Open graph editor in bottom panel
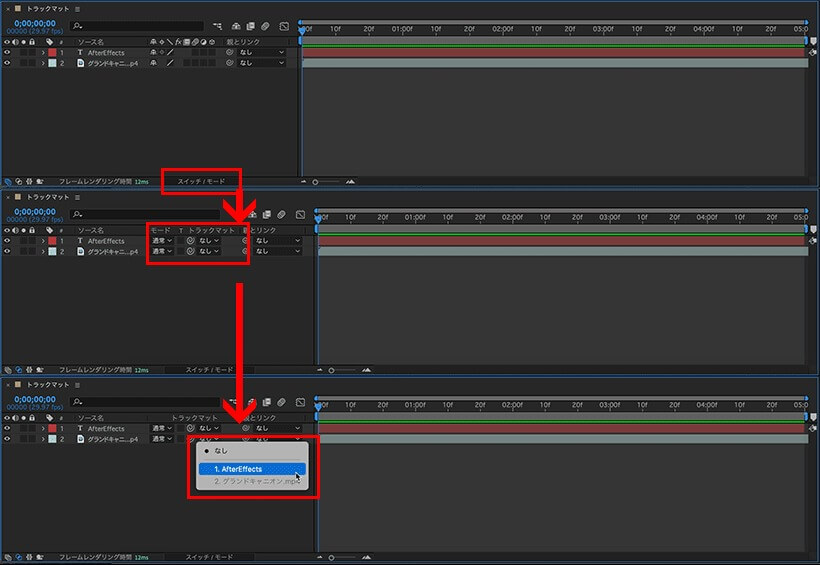 [300, 402]
